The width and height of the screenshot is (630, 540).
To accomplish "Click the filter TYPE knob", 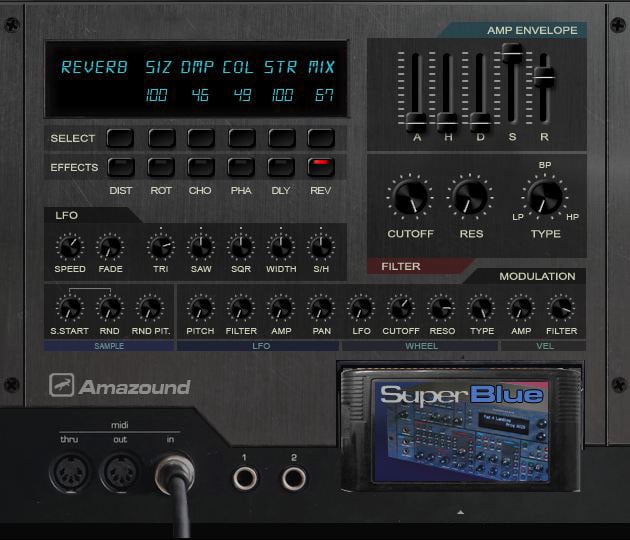I will pyautogui.click(x=545, y=197).
